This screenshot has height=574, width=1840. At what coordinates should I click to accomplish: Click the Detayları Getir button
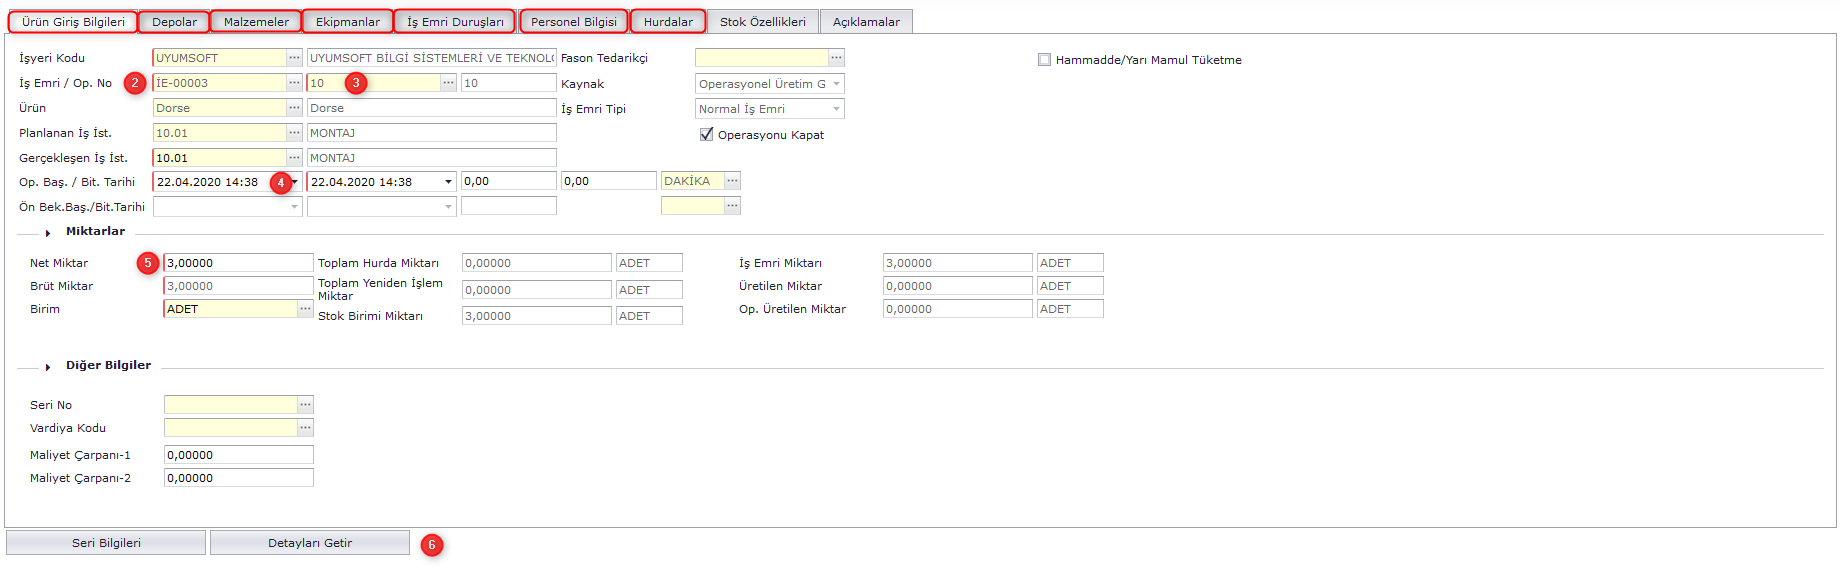(310, 543)
